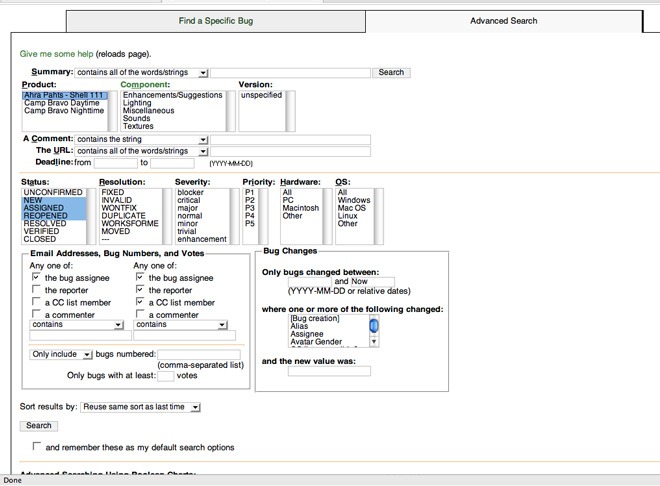
Task: Choose Sounds in the Component list
Action: click(136, 118)
